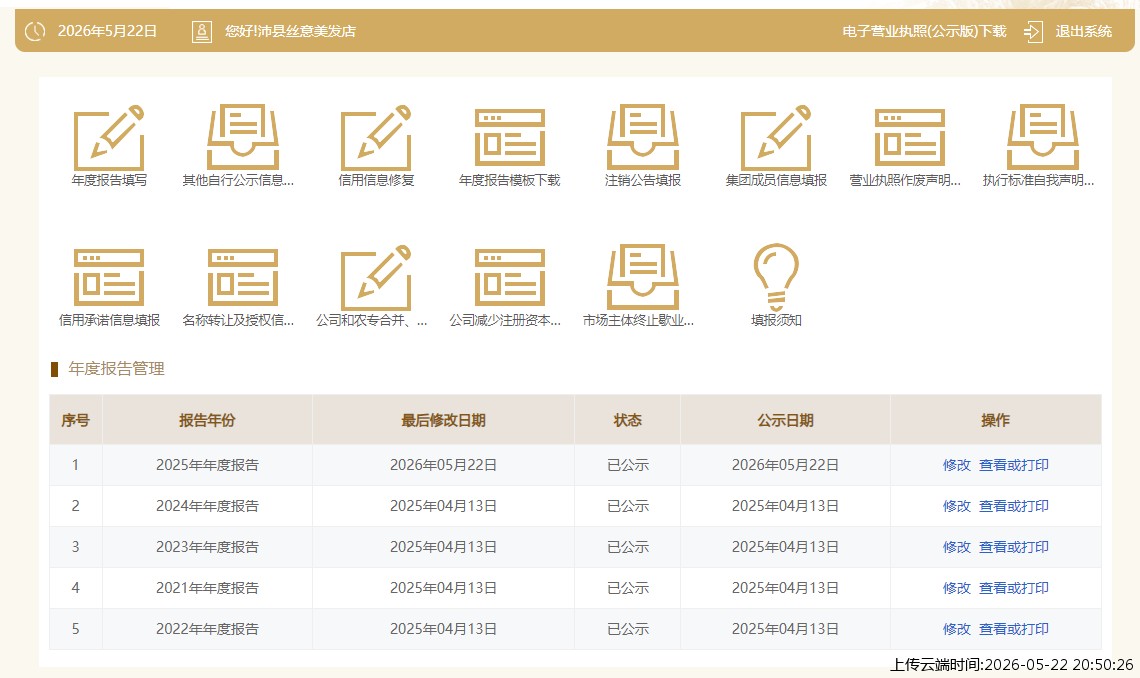1140x678 pixels.
Task: Open 信用承诺信息填报 icon
Action: tap(109, 278)
